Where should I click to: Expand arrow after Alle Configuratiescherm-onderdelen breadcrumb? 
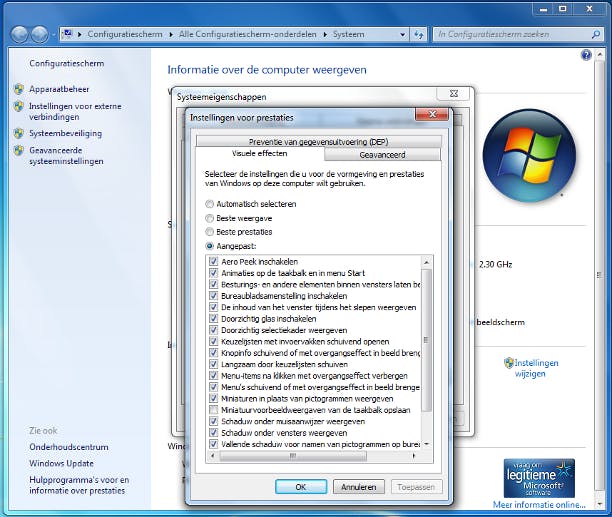pos(325,34)
